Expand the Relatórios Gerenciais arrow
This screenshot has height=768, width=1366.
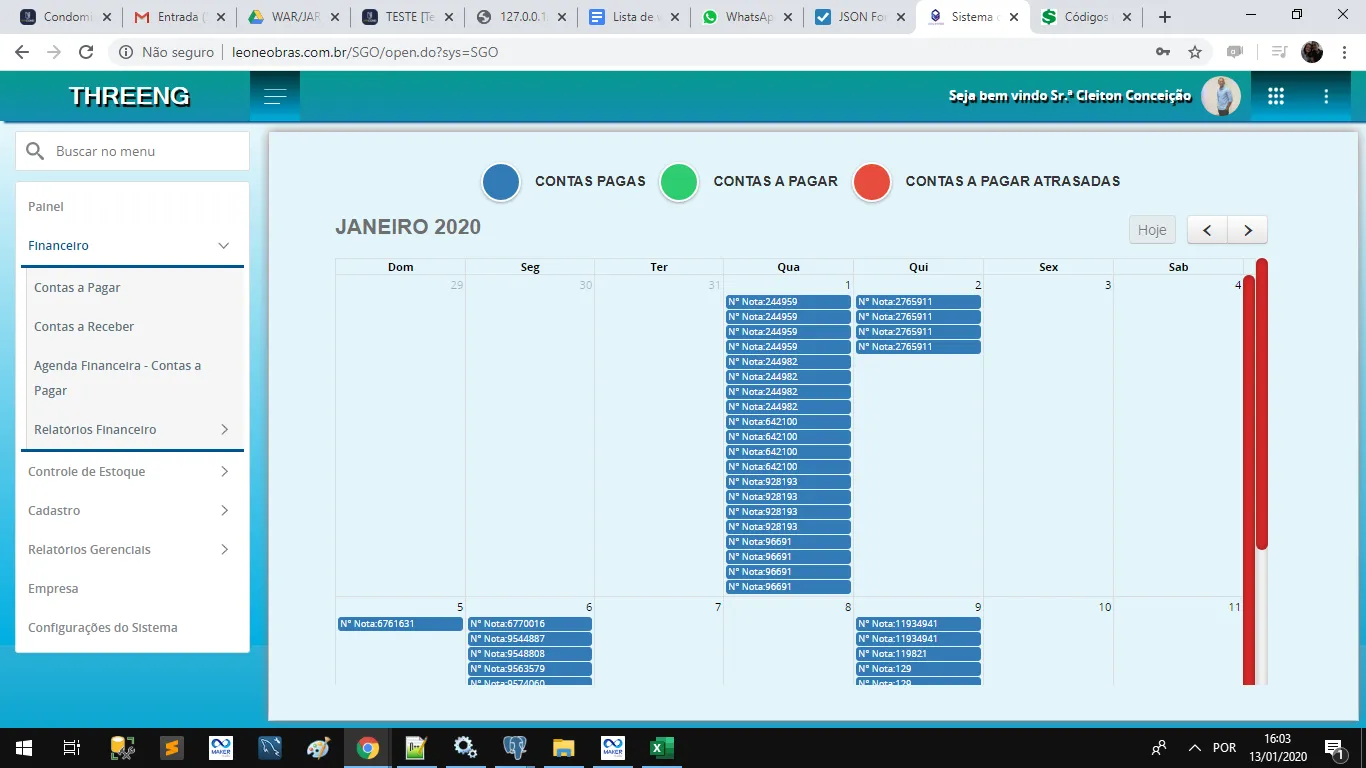tap(224, 550)
